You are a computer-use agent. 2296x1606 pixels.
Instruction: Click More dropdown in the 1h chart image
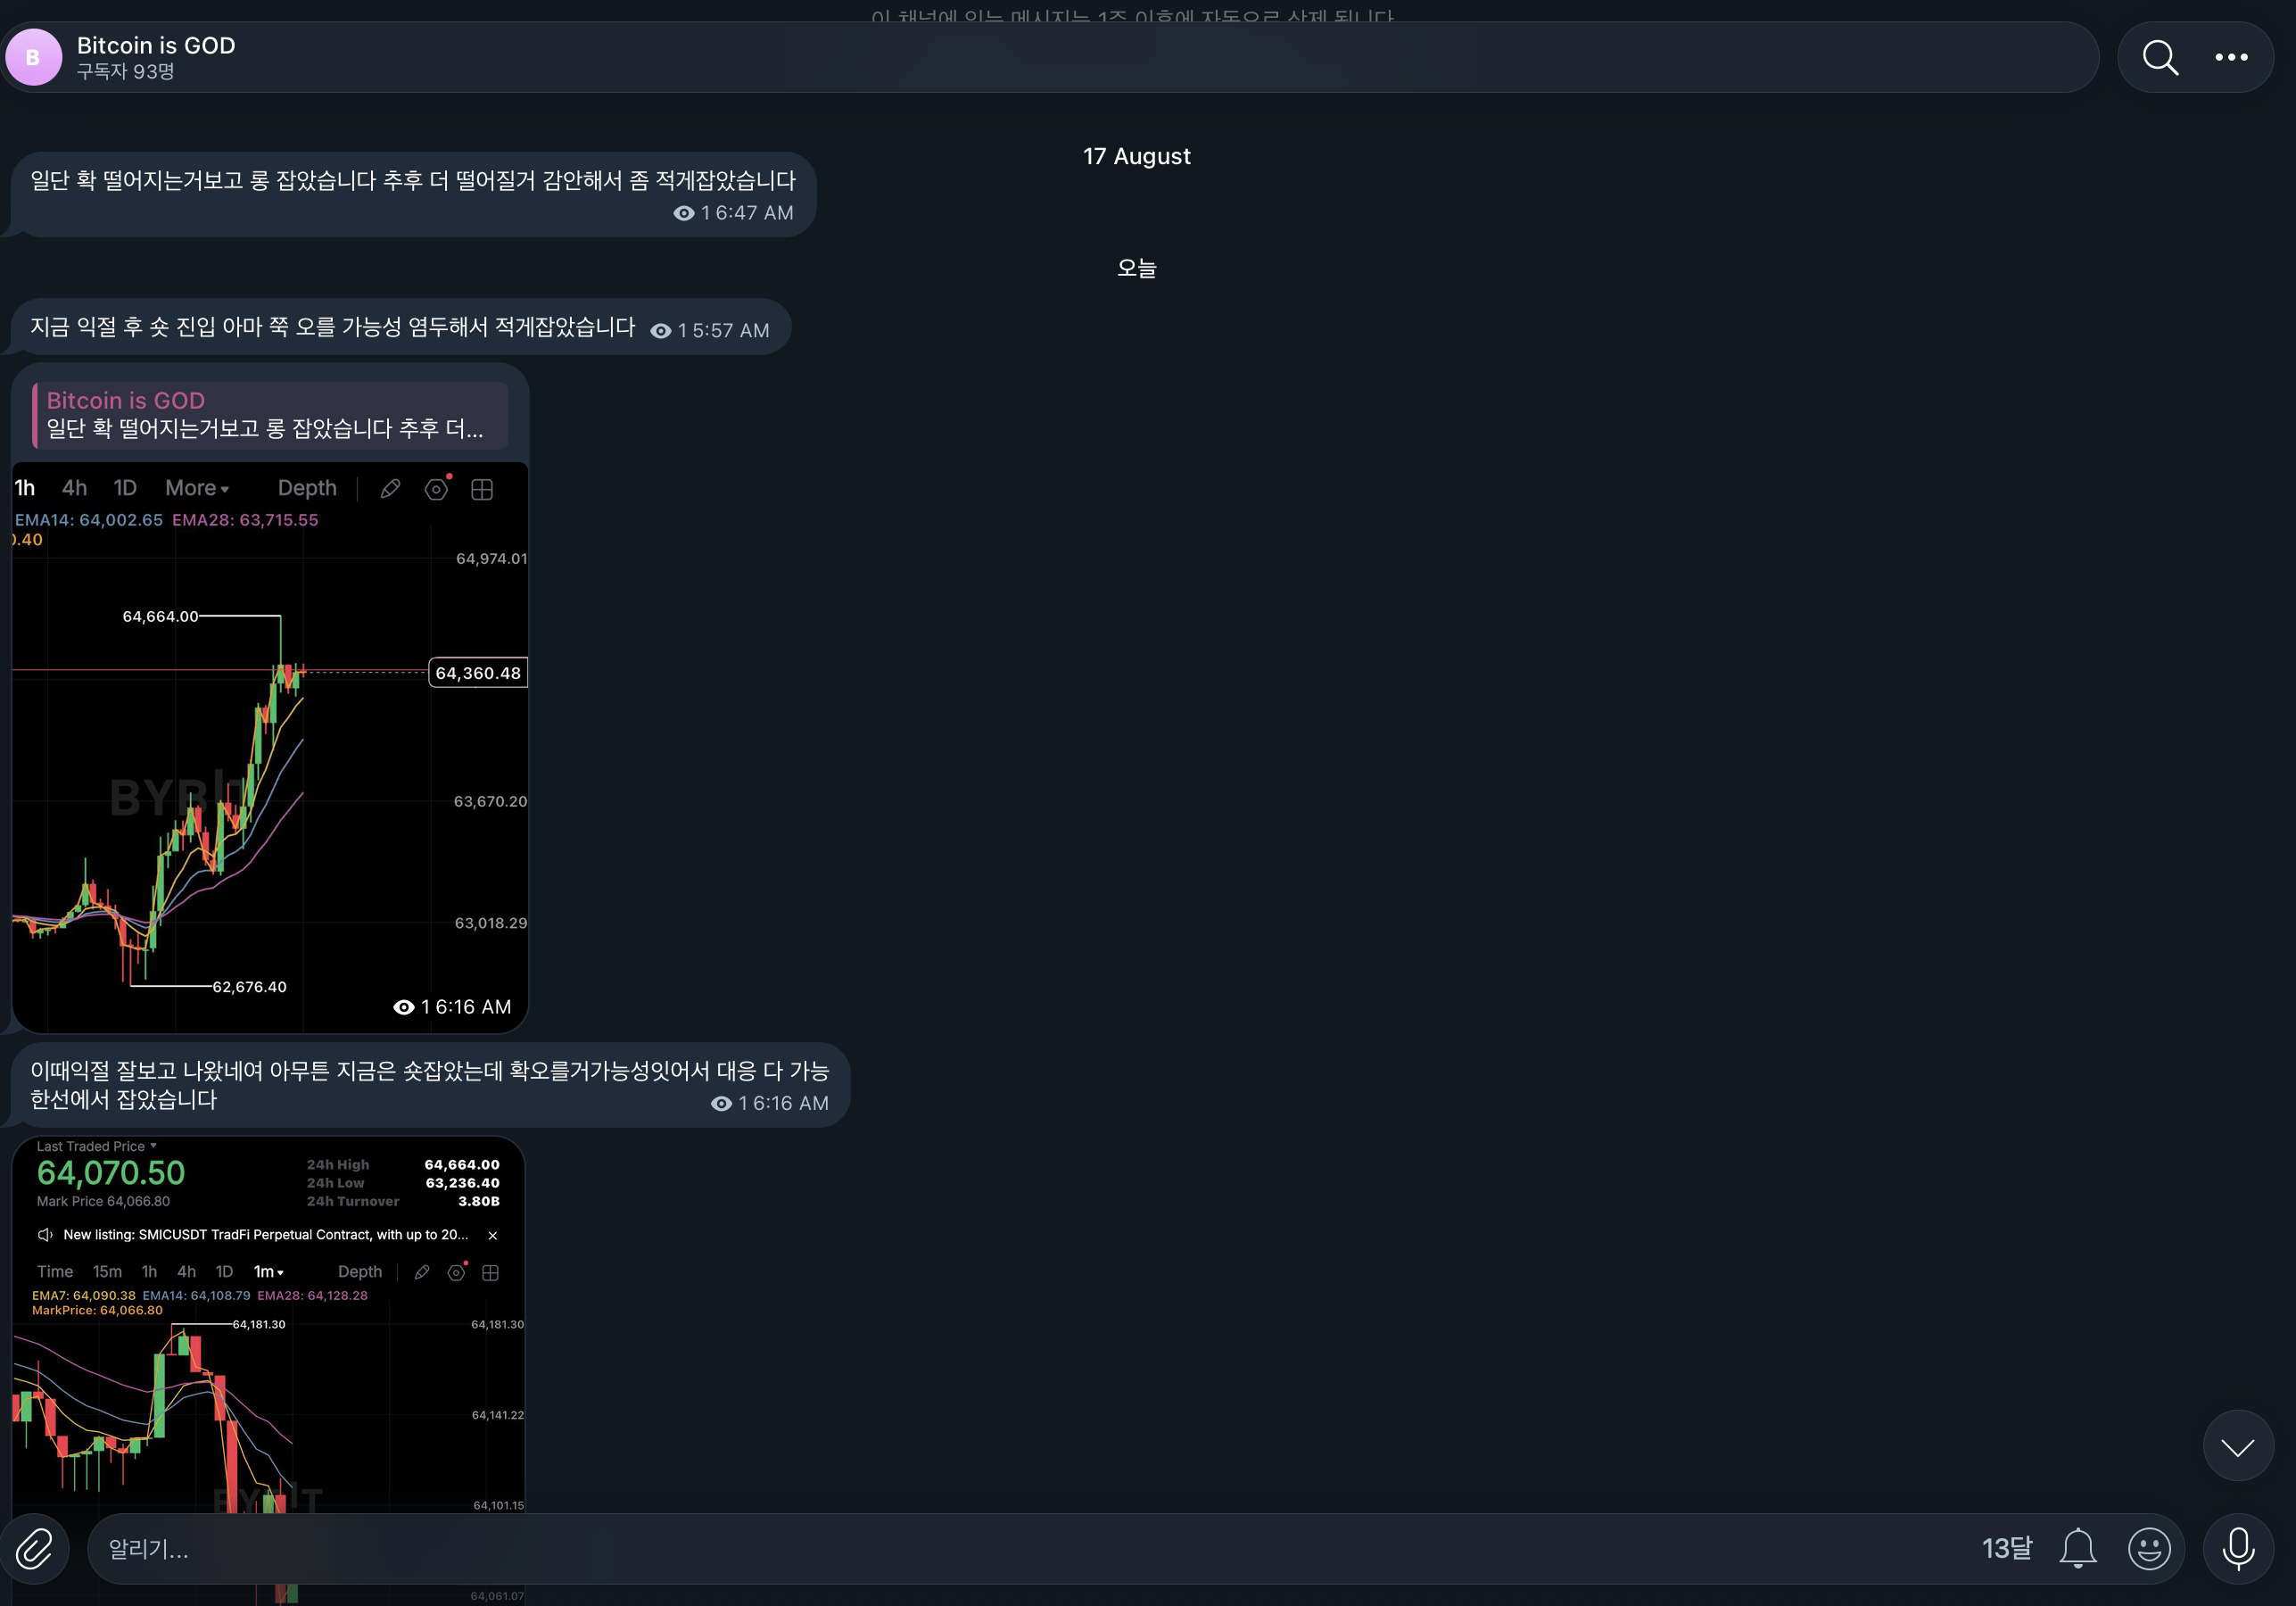click(197, 488)
